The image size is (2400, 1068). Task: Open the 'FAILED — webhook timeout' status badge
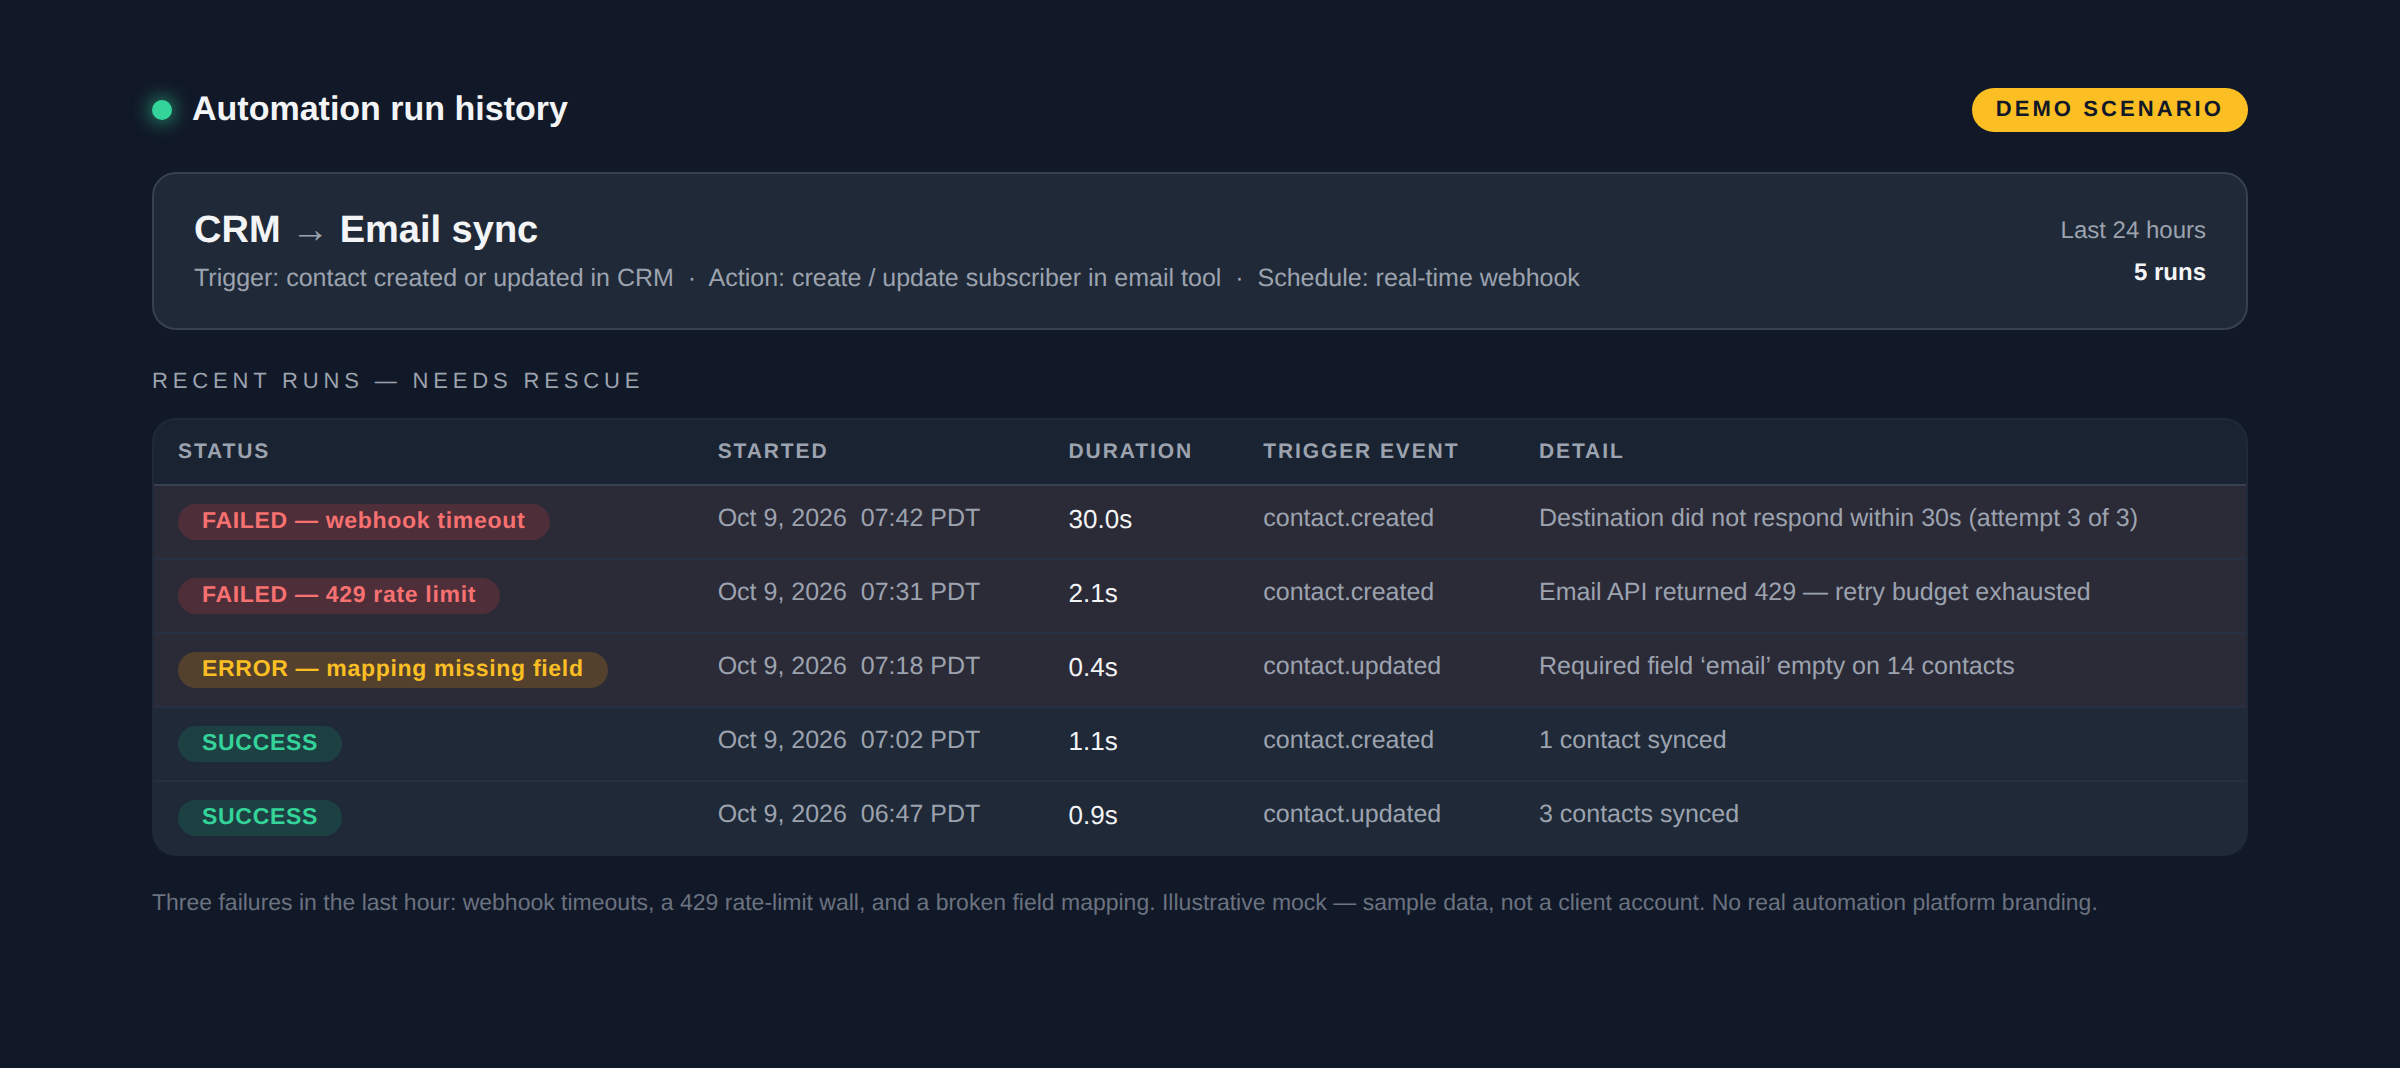(364, 521)
